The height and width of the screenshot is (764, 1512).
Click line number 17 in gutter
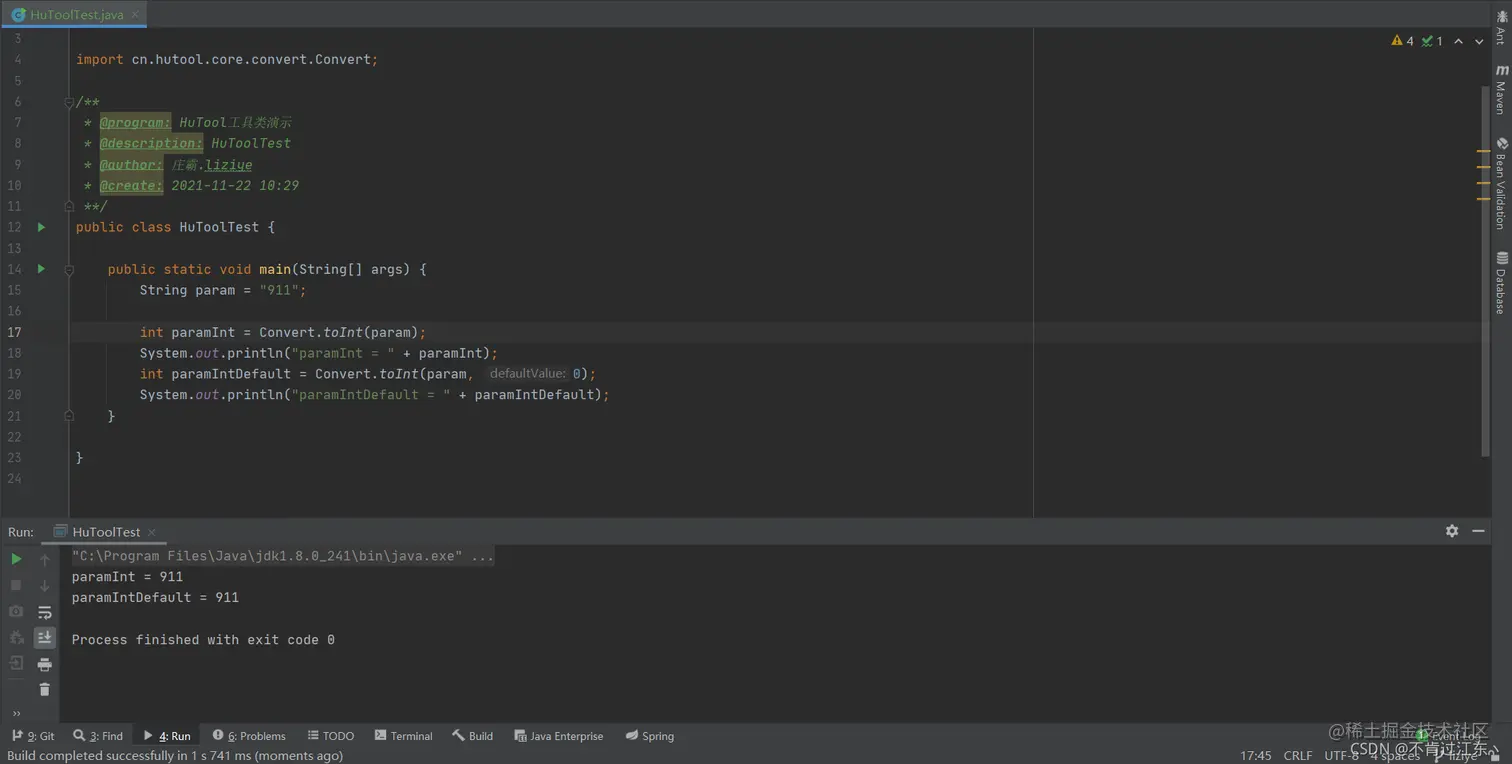pyautogui.click(x=14, y=332)
